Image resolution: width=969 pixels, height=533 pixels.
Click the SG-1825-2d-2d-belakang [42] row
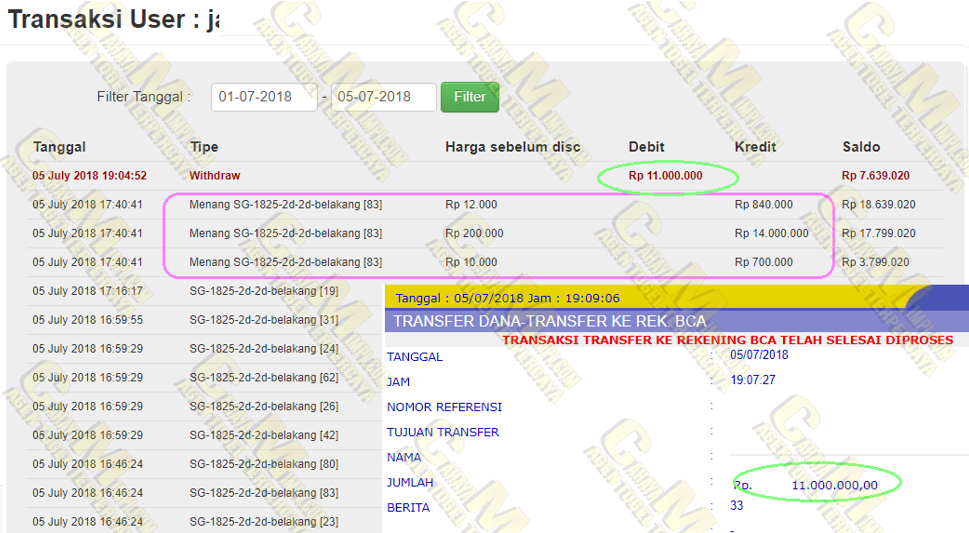(x=264, y=436)
